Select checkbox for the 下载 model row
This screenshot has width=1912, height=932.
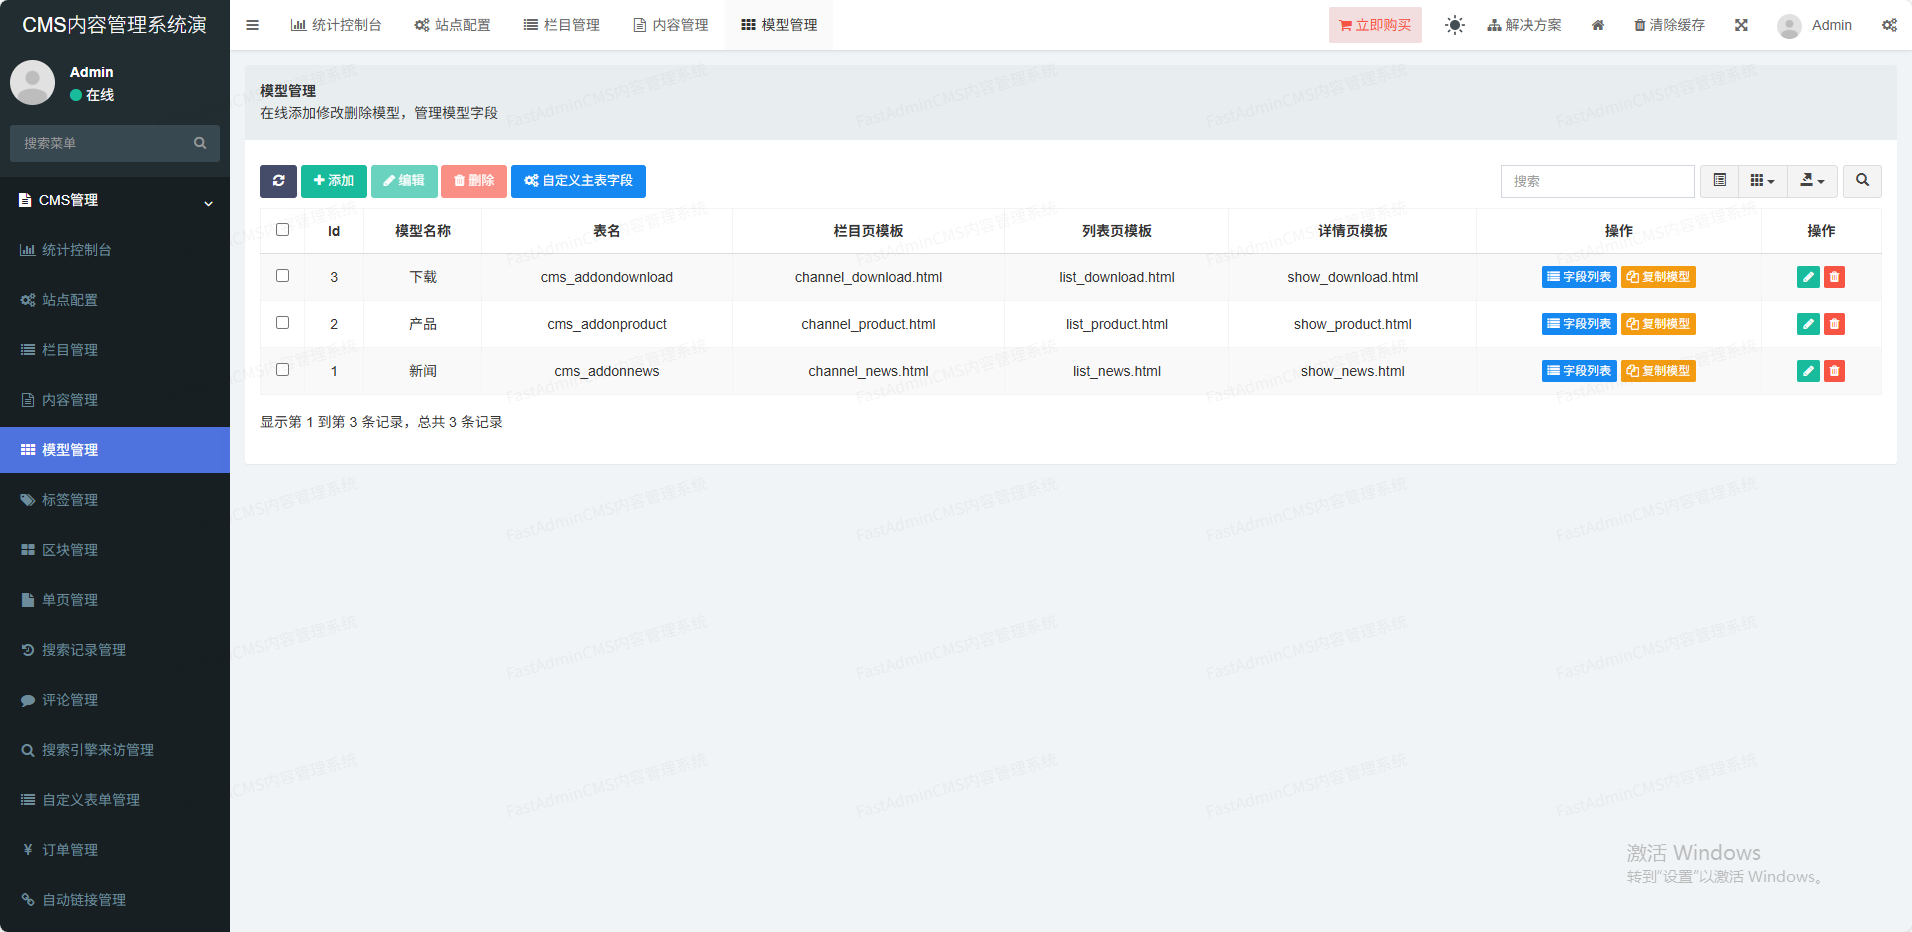(283, 276)
